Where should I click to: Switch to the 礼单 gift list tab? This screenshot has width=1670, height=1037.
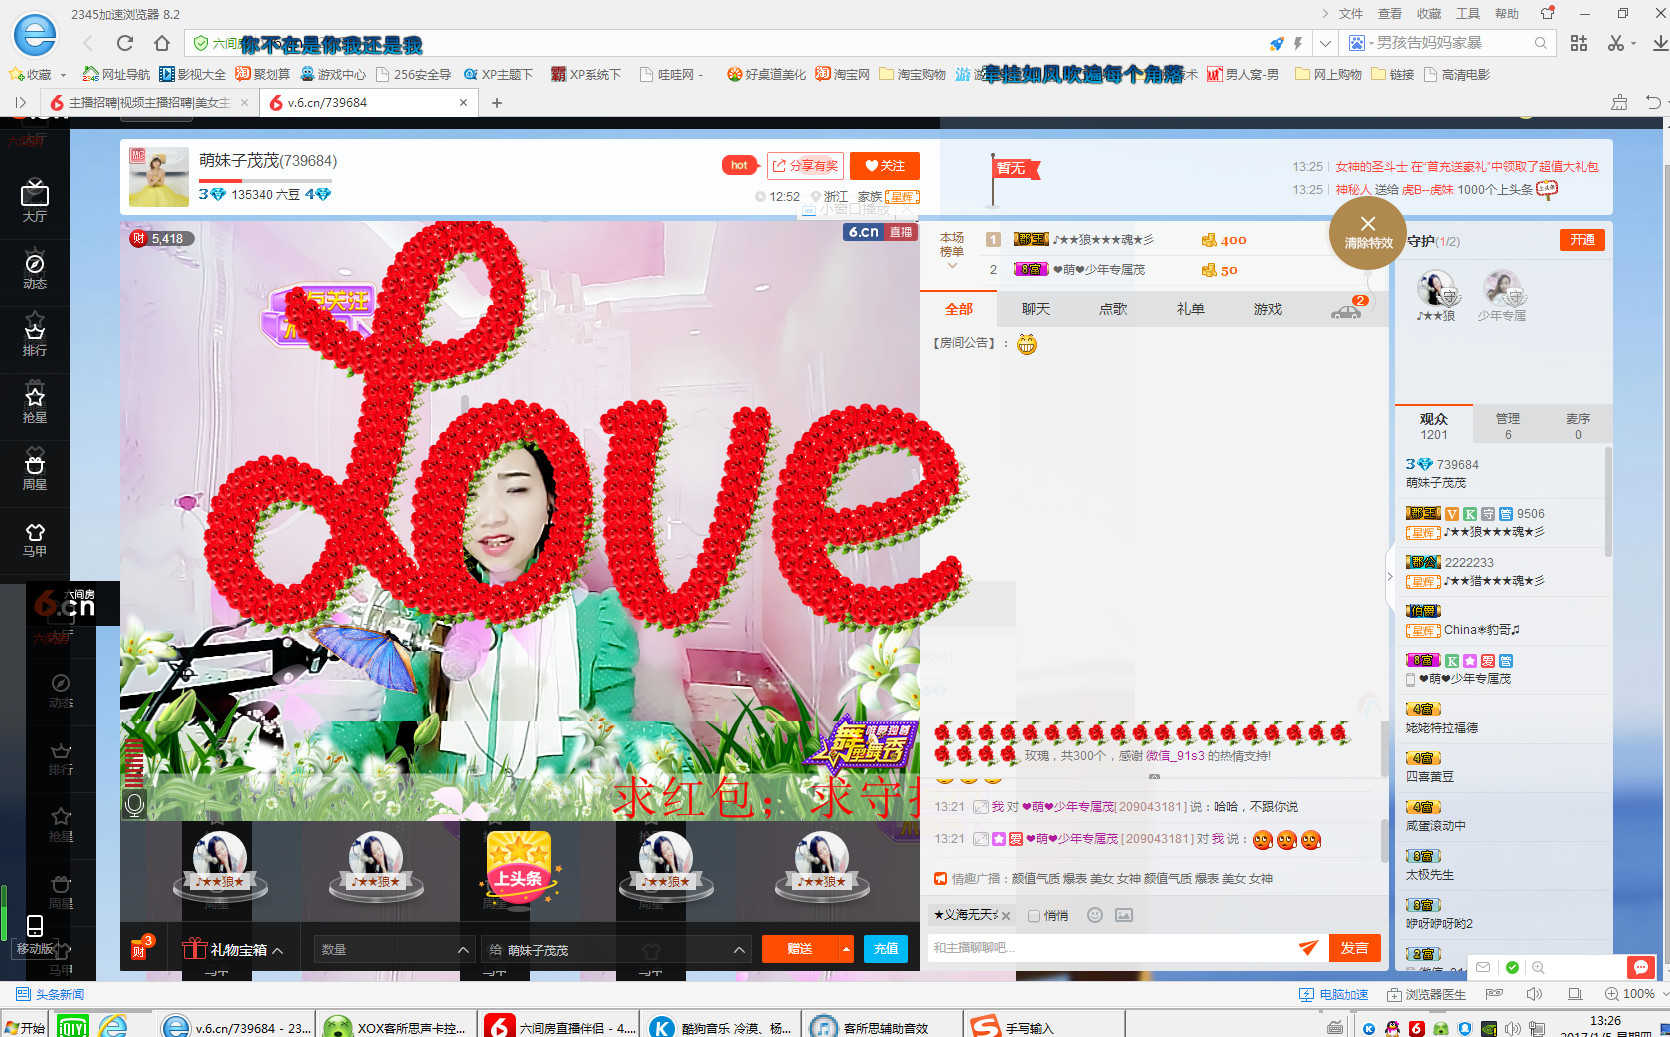click(1190, 309)
